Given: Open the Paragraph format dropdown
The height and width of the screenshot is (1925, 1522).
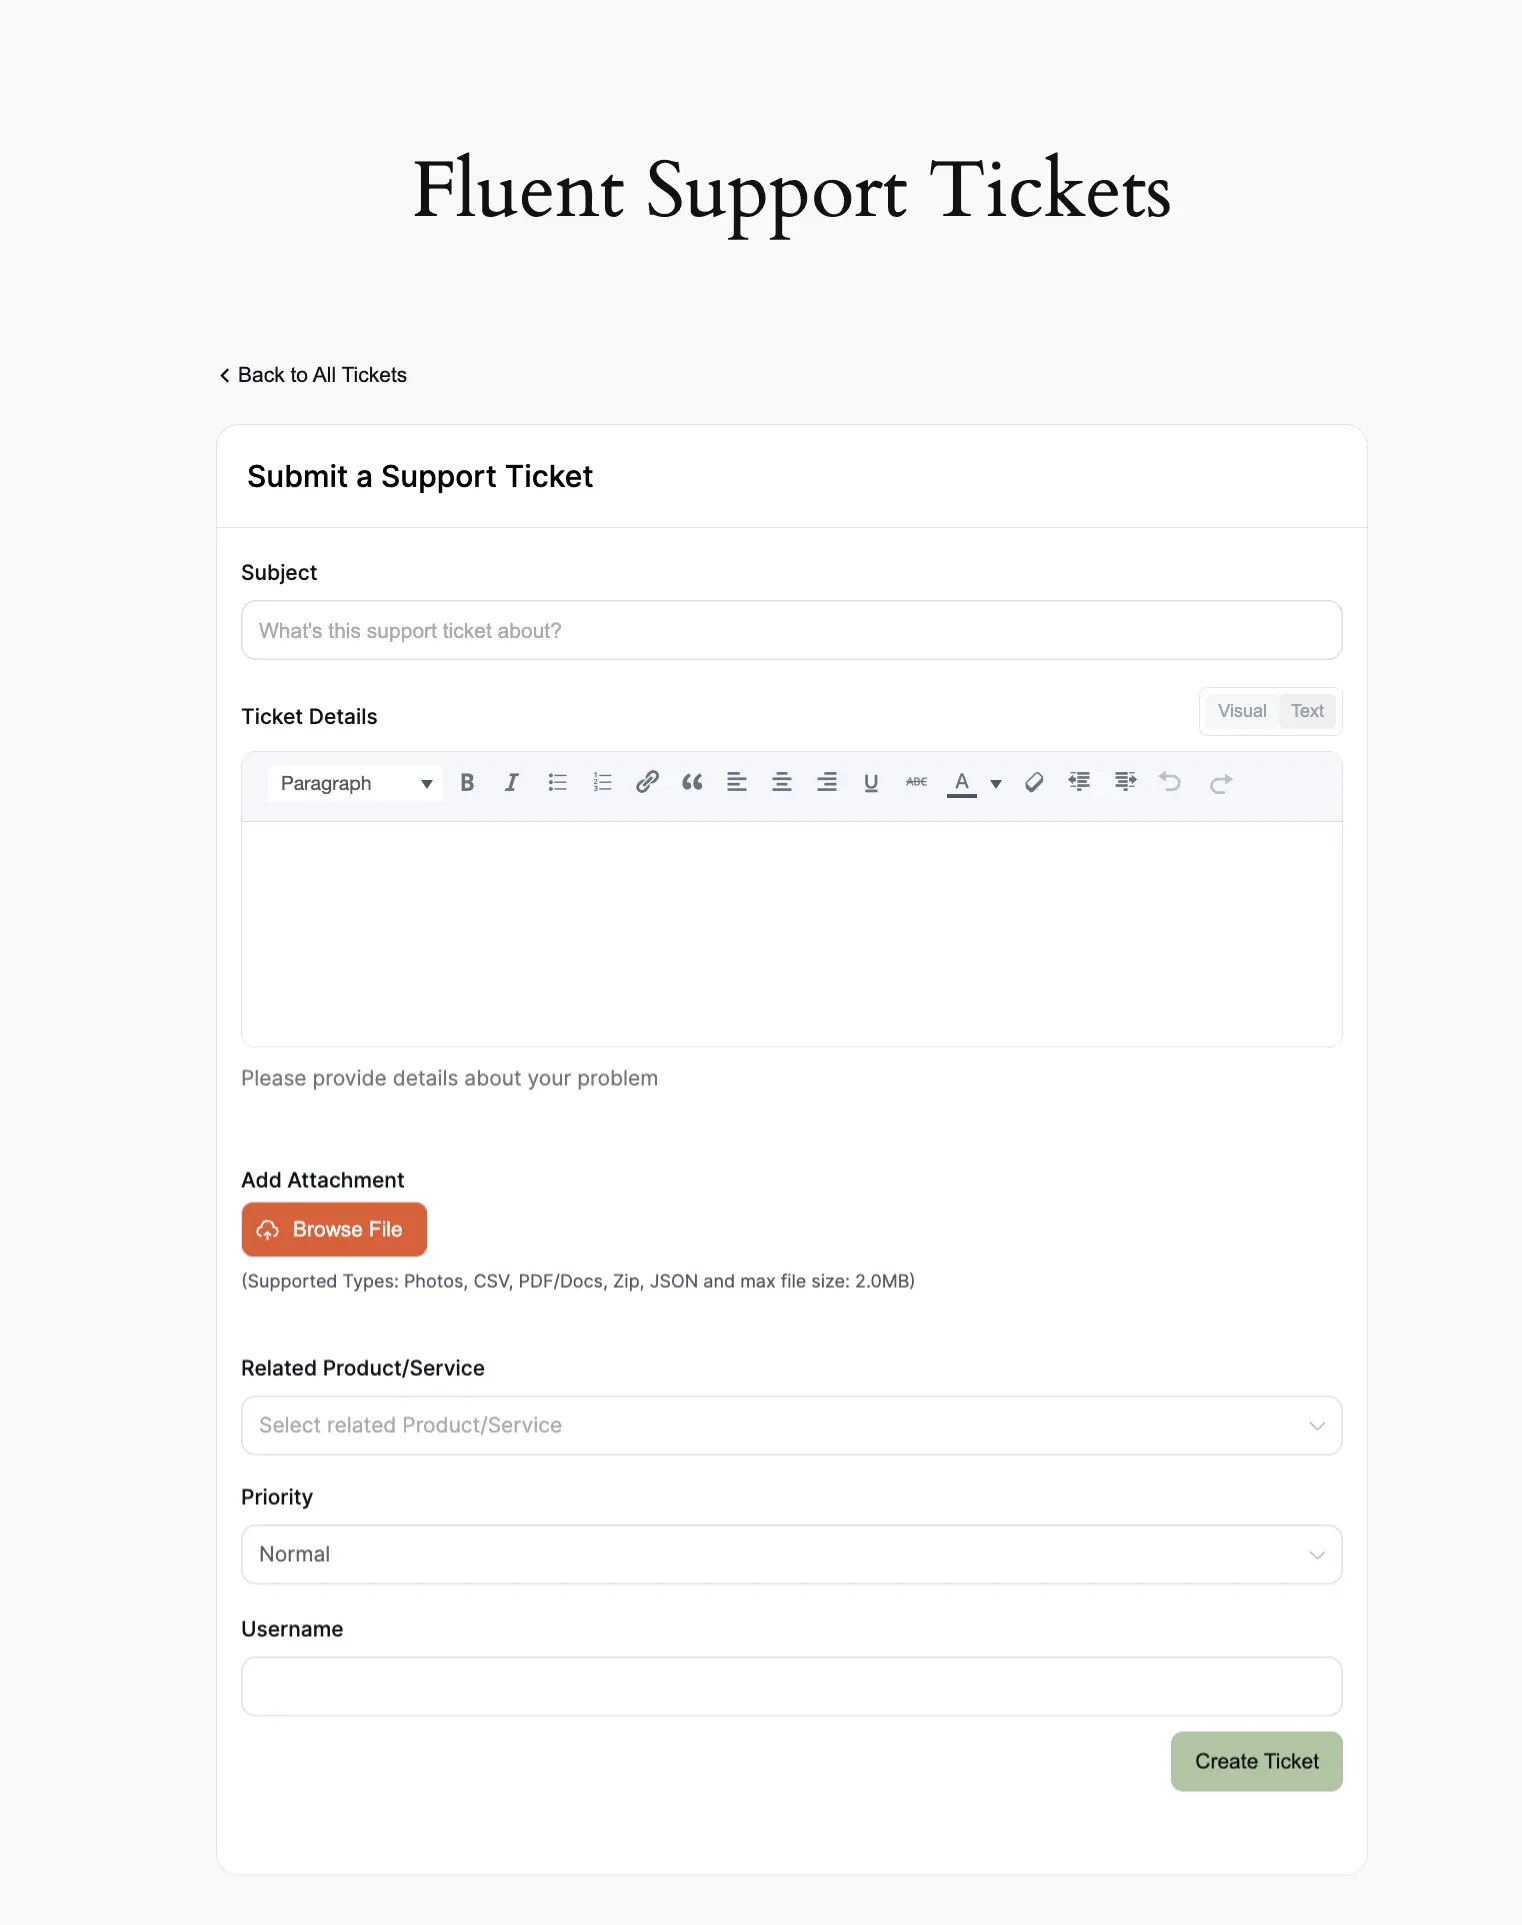Looking at the screenshot, I should [x=355, y=783].
